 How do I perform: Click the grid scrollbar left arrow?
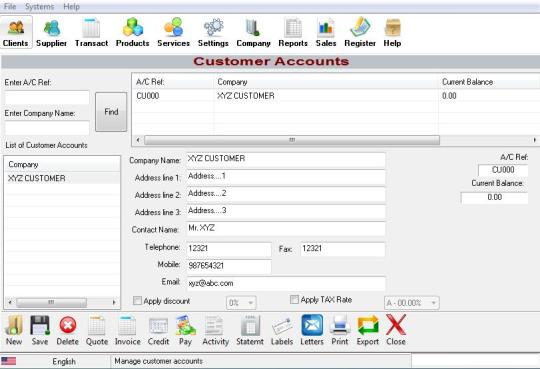pos(138,140)
